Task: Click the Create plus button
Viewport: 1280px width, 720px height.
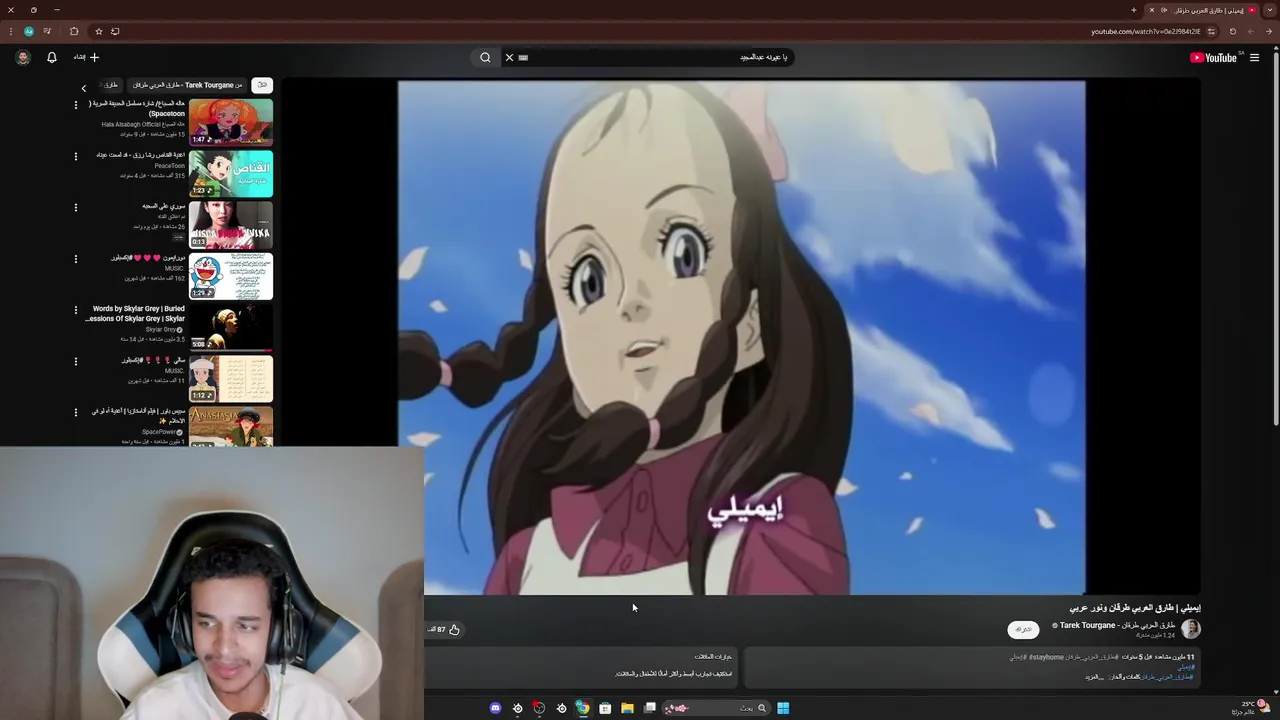Action: (87, 58)
